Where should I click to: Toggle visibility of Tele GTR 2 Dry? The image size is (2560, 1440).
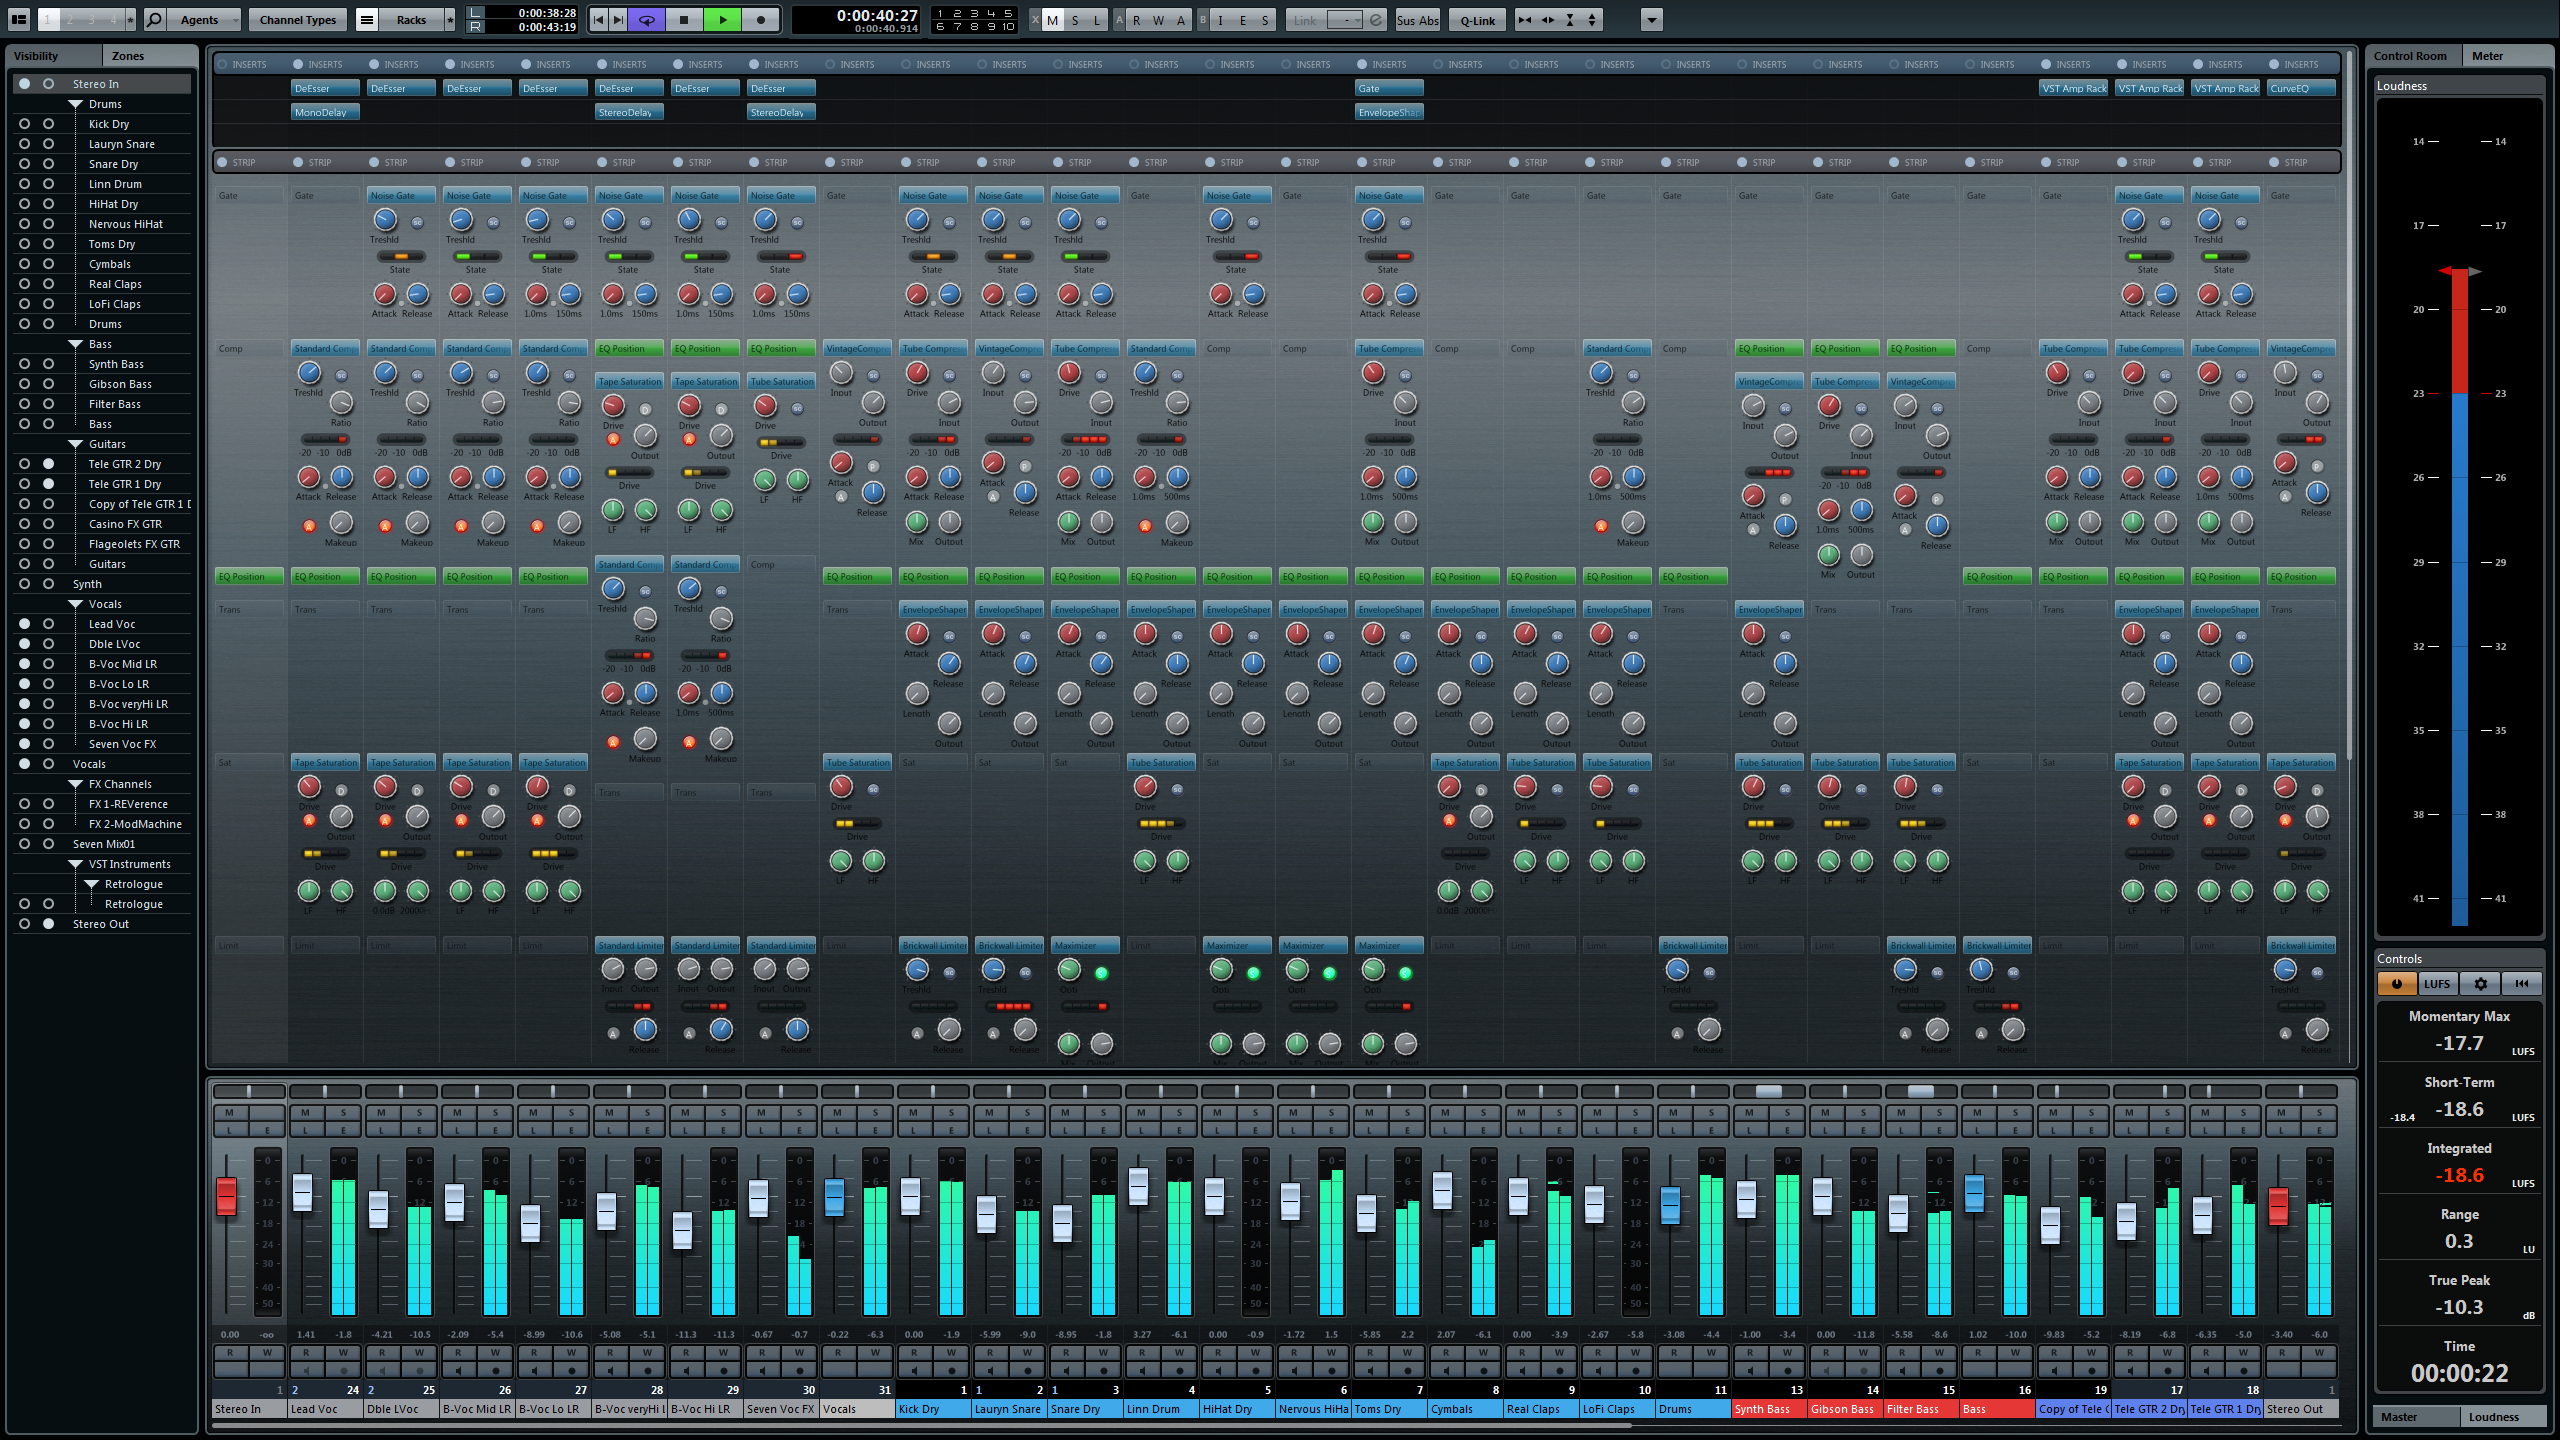click(x=22, y=463)
